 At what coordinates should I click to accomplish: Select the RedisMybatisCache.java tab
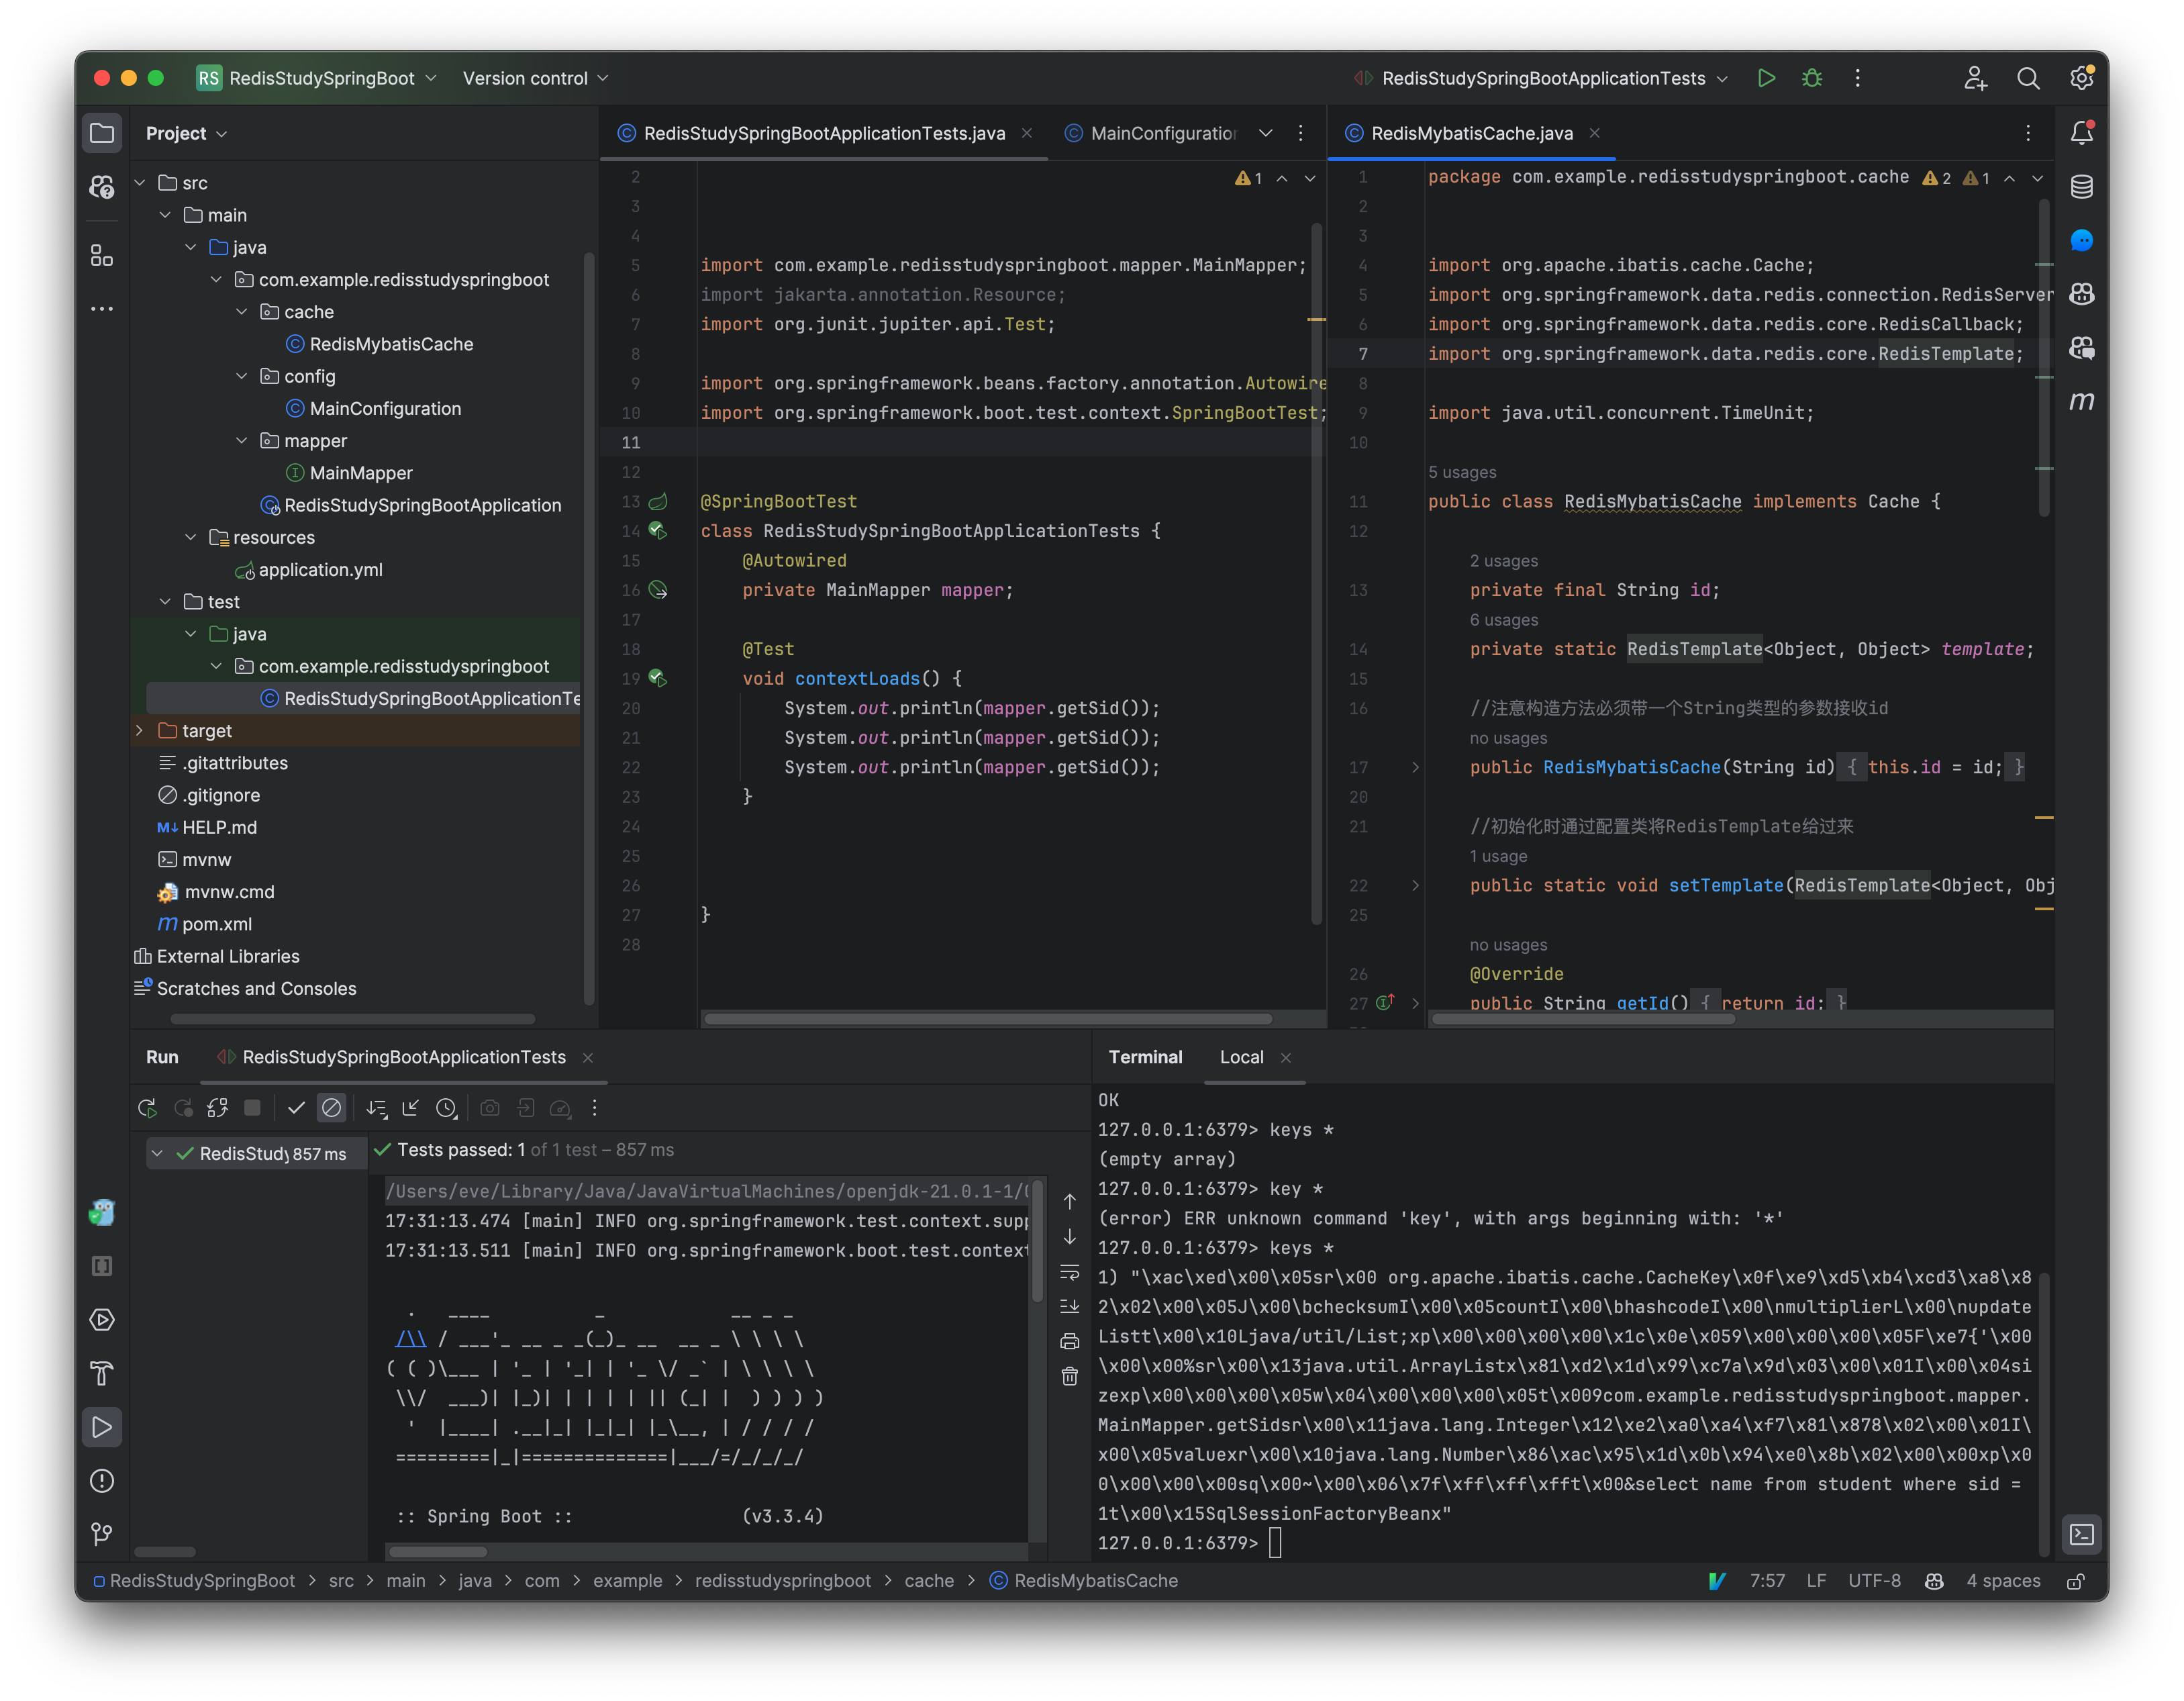(1471, 133)
